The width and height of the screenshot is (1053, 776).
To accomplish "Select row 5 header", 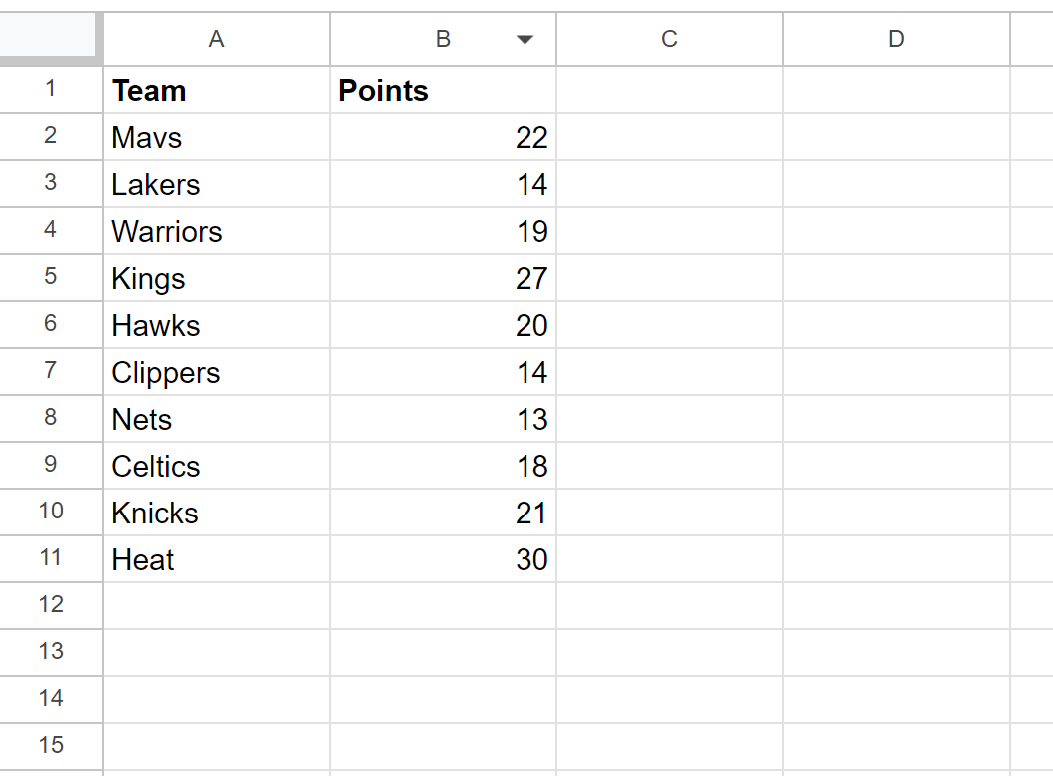I will click(51, 277).
